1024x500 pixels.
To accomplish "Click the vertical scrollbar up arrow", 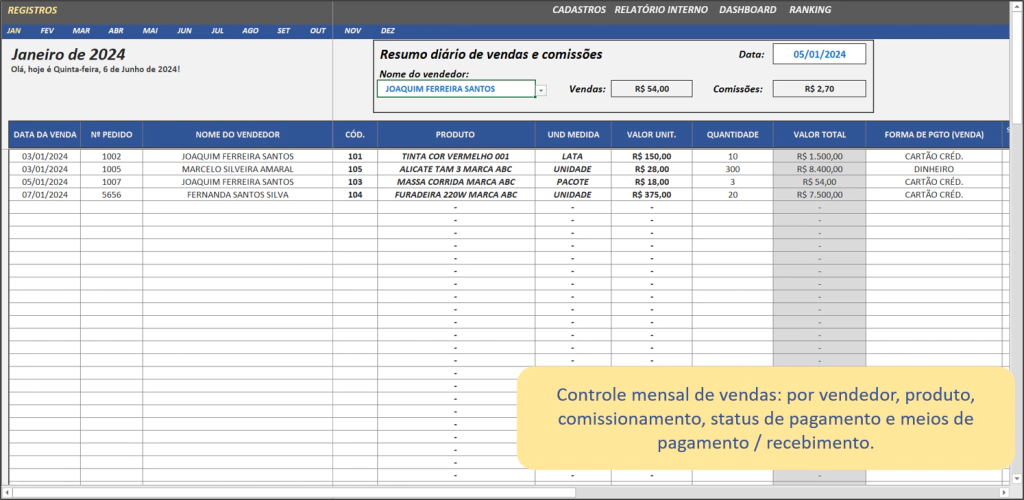I will point(1017,5).
